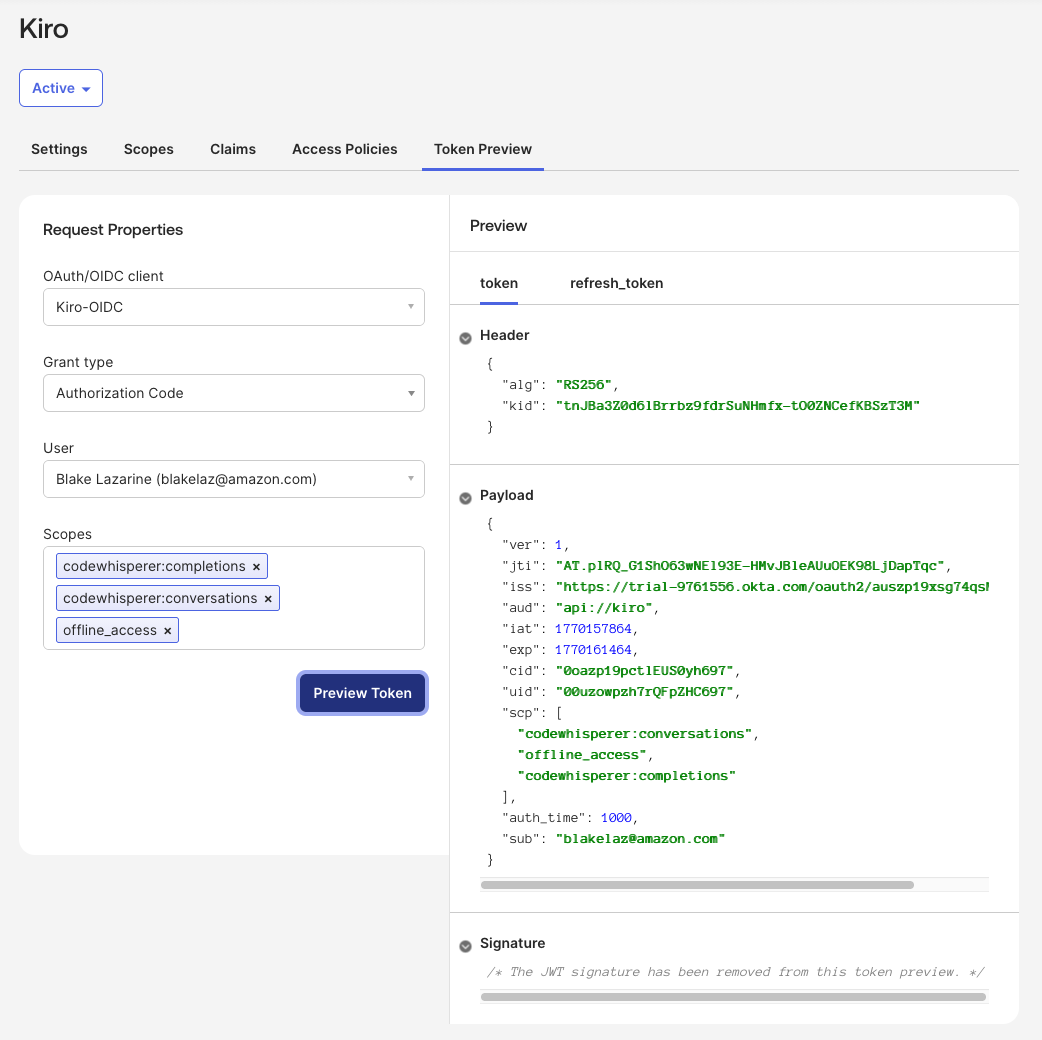Click inside the Scopes input field
This screenshot has height=1040, width=1042.
[300, 631]
